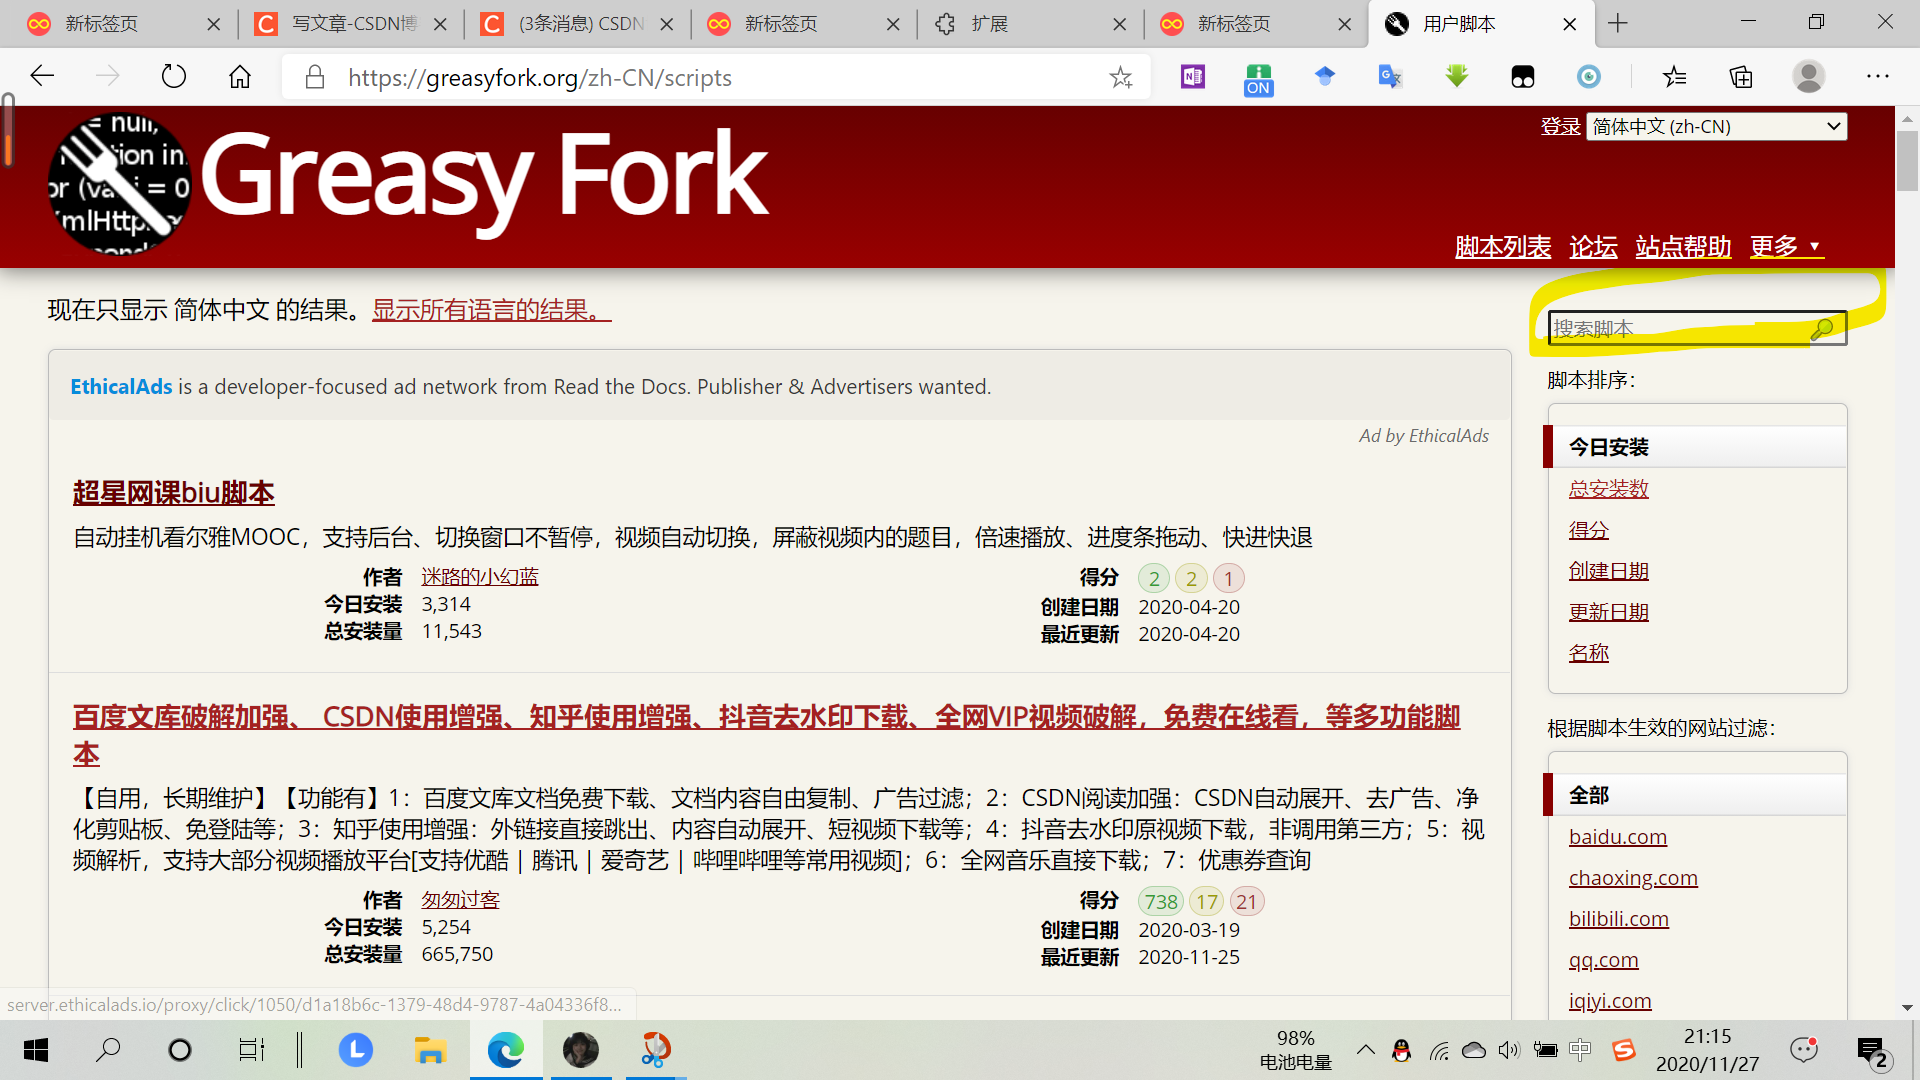This screenshot has width=1920, height=1080.
Task: Click the browser refresh button
Action: click(174, 77)
